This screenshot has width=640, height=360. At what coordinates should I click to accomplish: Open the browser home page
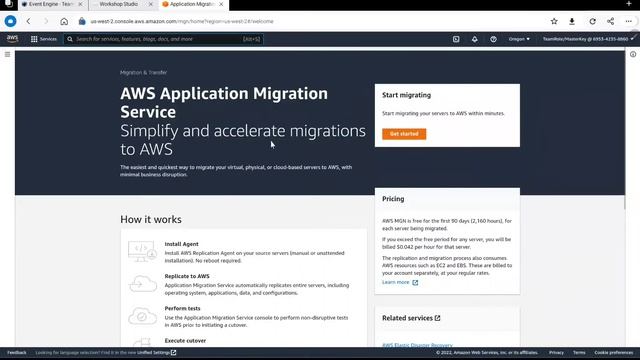[x=64, y=21]
